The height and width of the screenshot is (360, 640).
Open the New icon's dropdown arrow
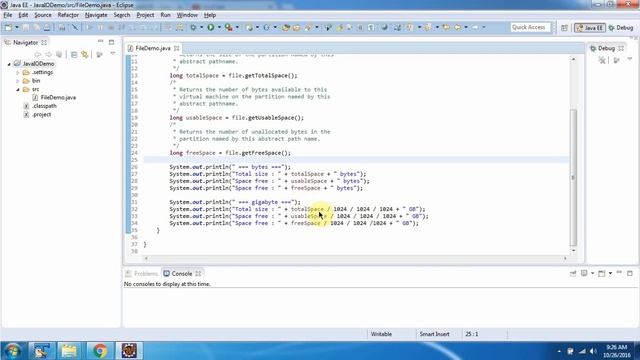coord(17,27)
